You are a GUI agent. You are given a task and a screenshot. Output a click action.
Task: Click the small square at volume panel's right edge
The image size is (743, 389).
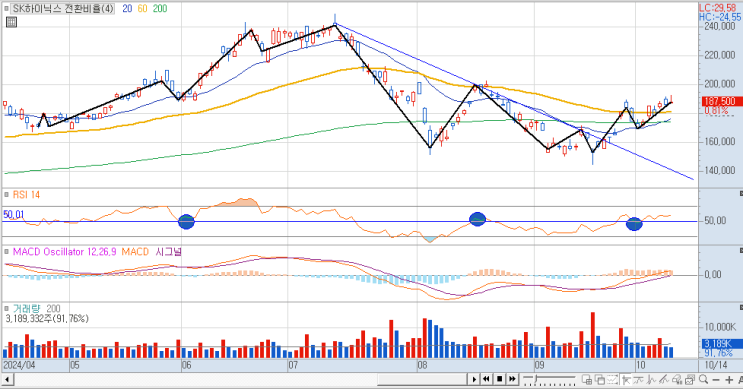point(741,307)
